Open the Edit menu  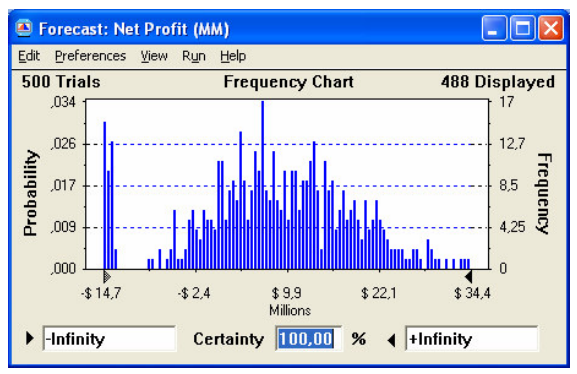pyautogui.click(x=29, y=56)
